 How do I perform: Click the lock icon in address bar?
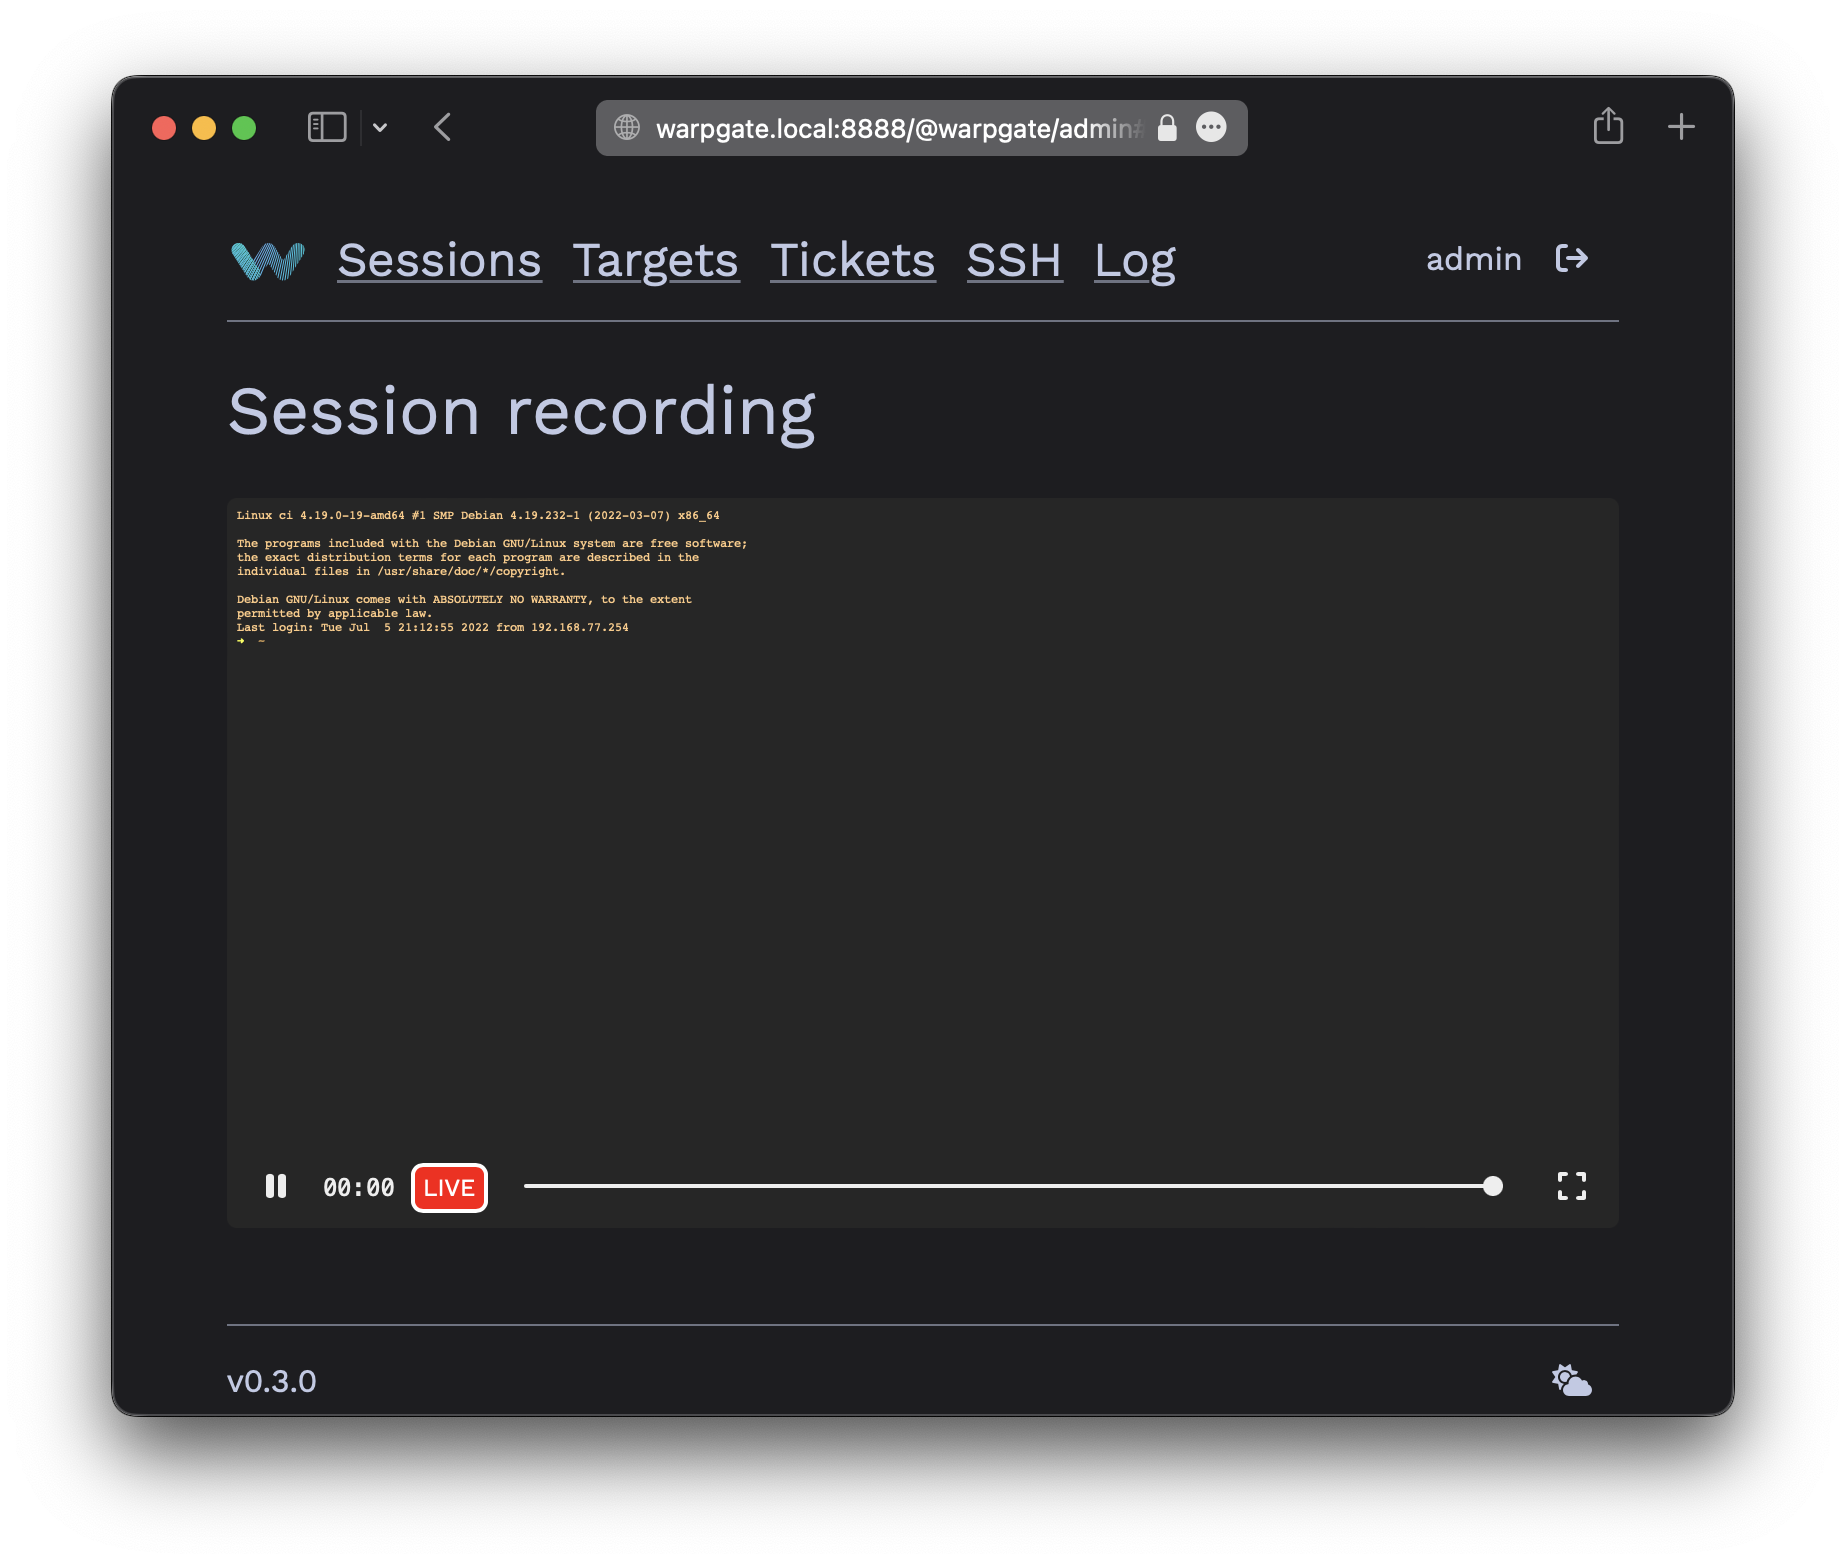(1167, 127)
